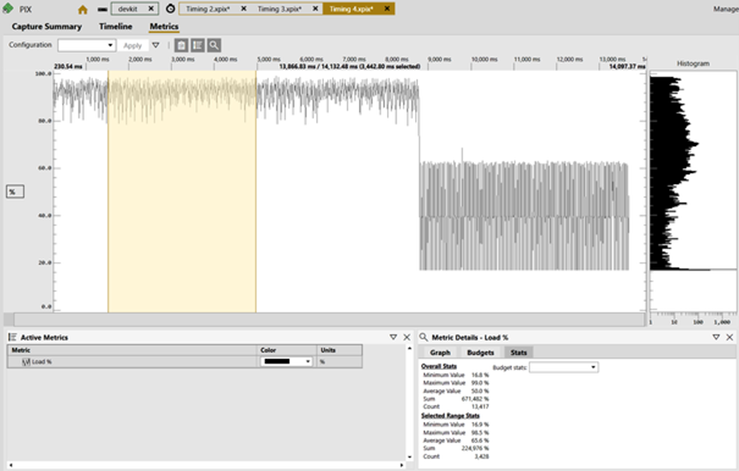Open Metric Details panel options triangle
The image size is (739, 471).
716,337
